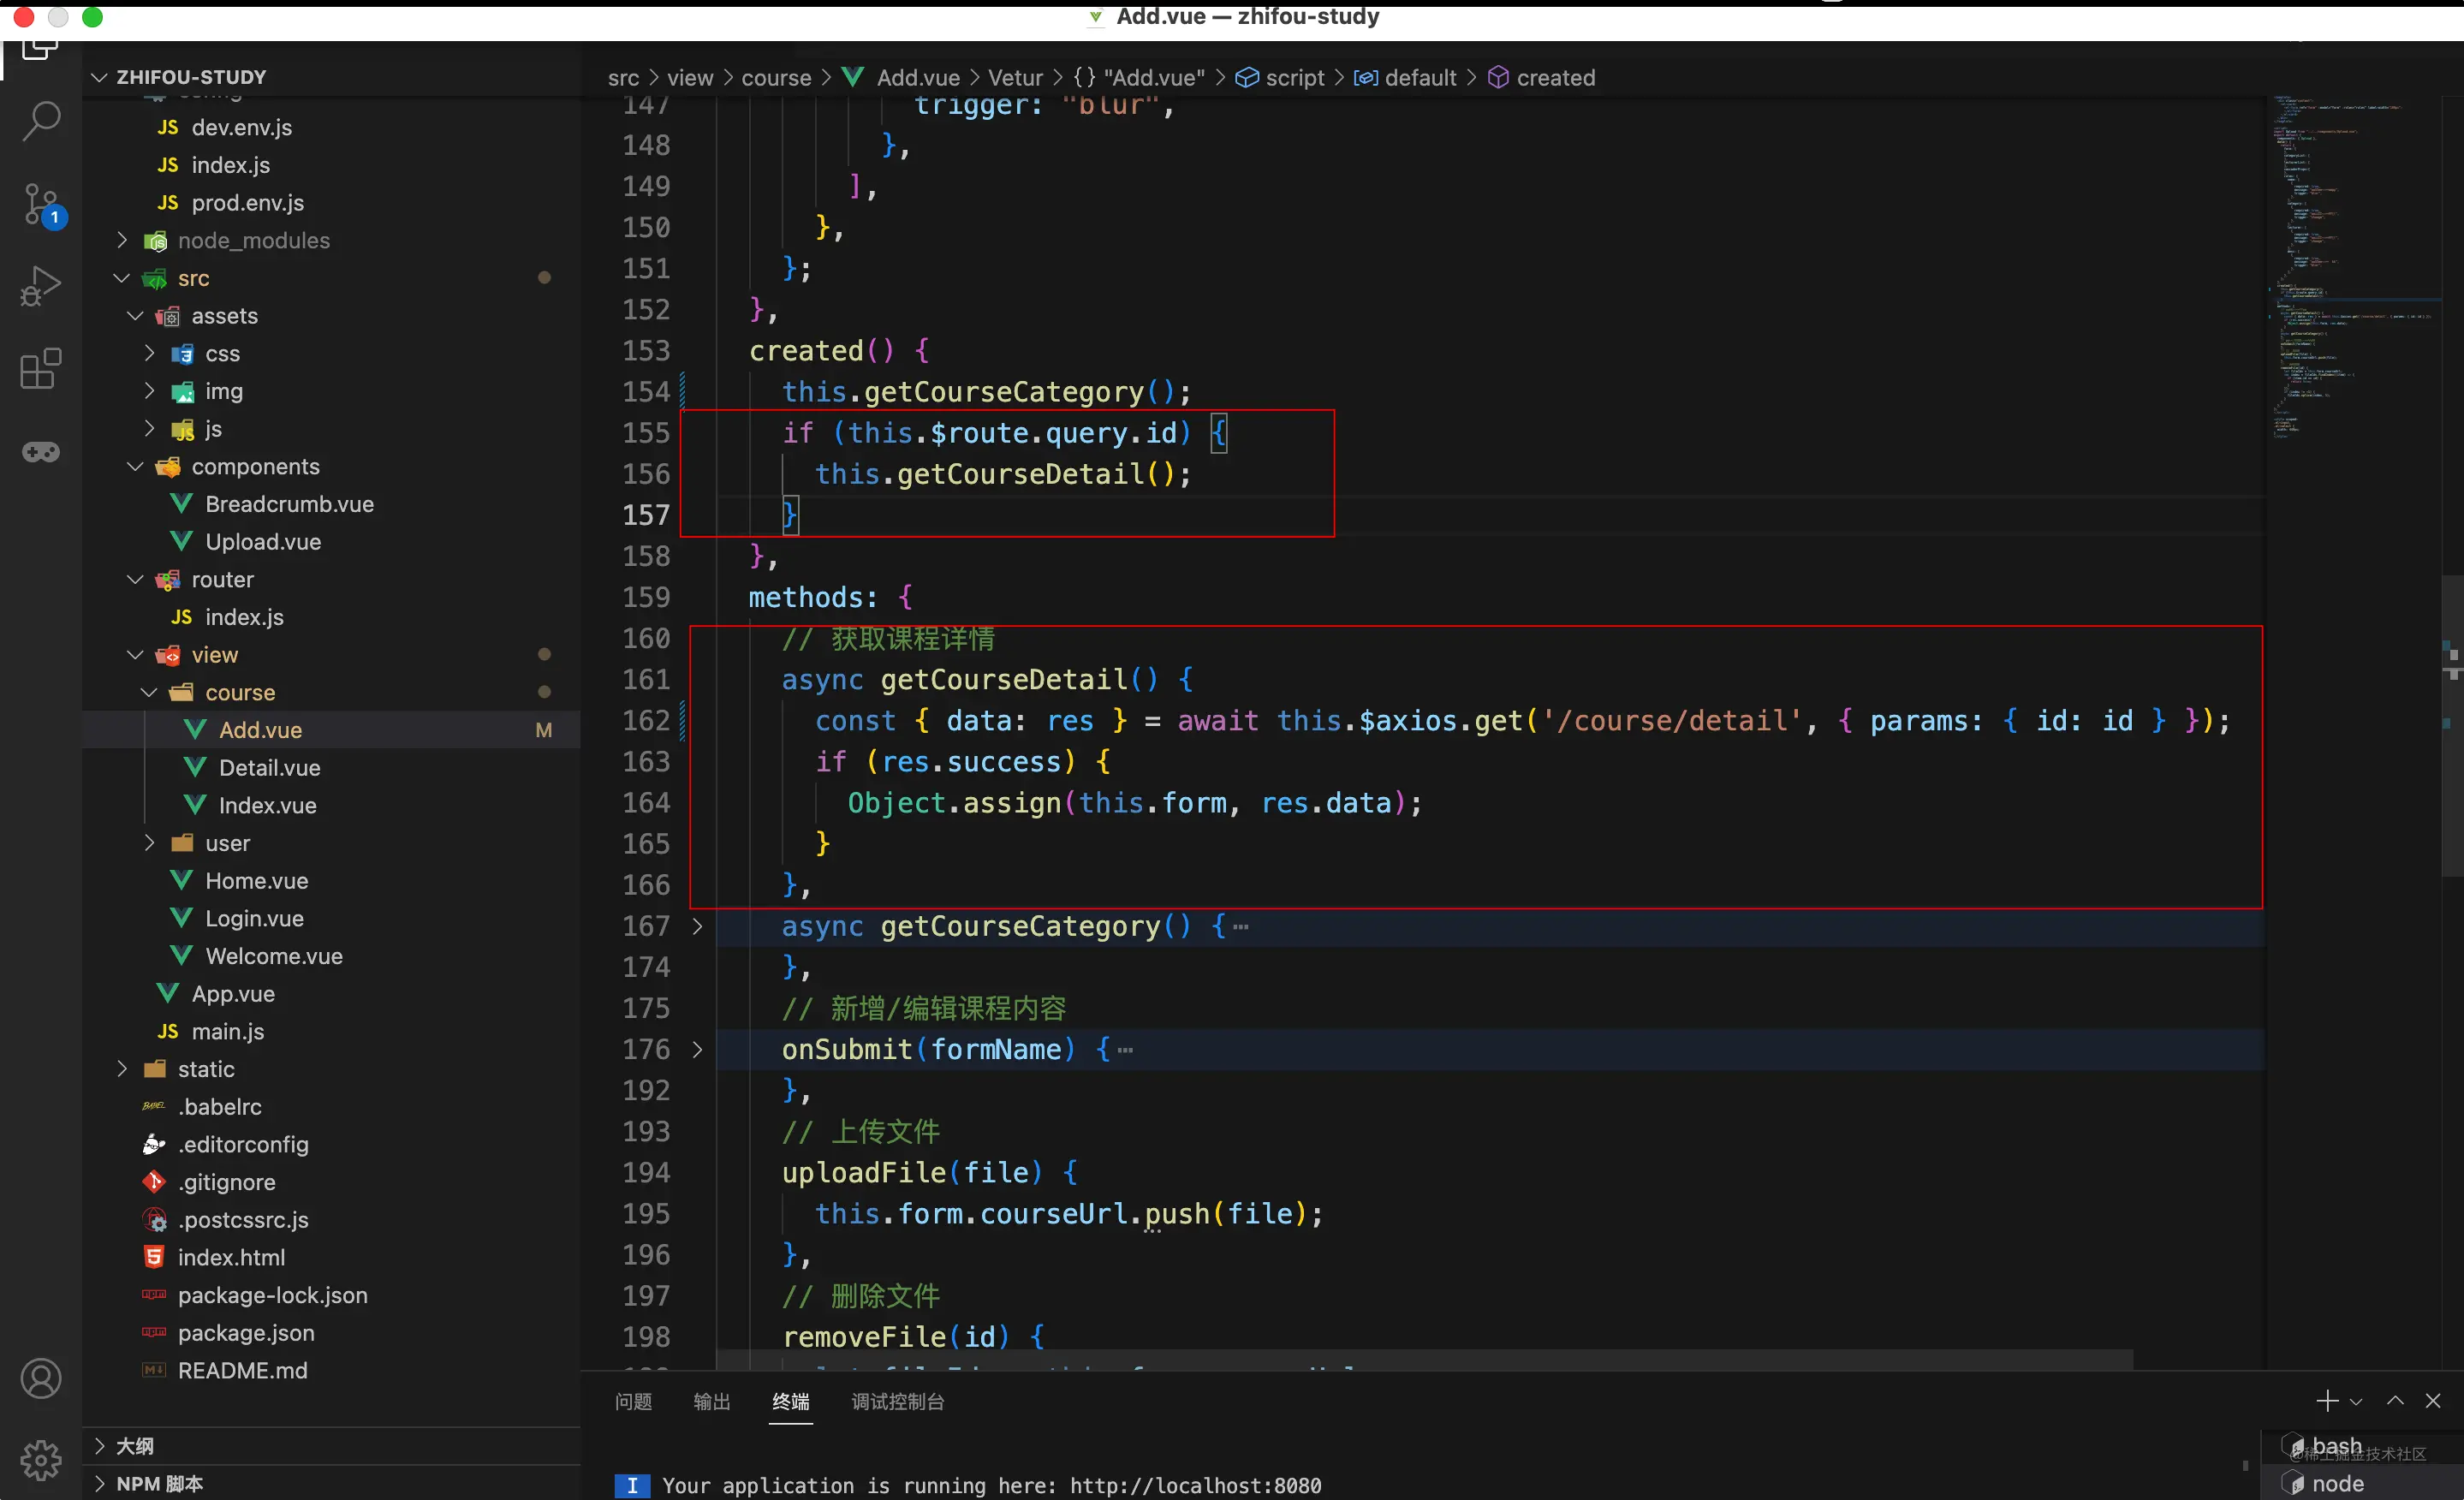
Task: Switch to the 问题 panel tab
Action: tap(633, 1402)
